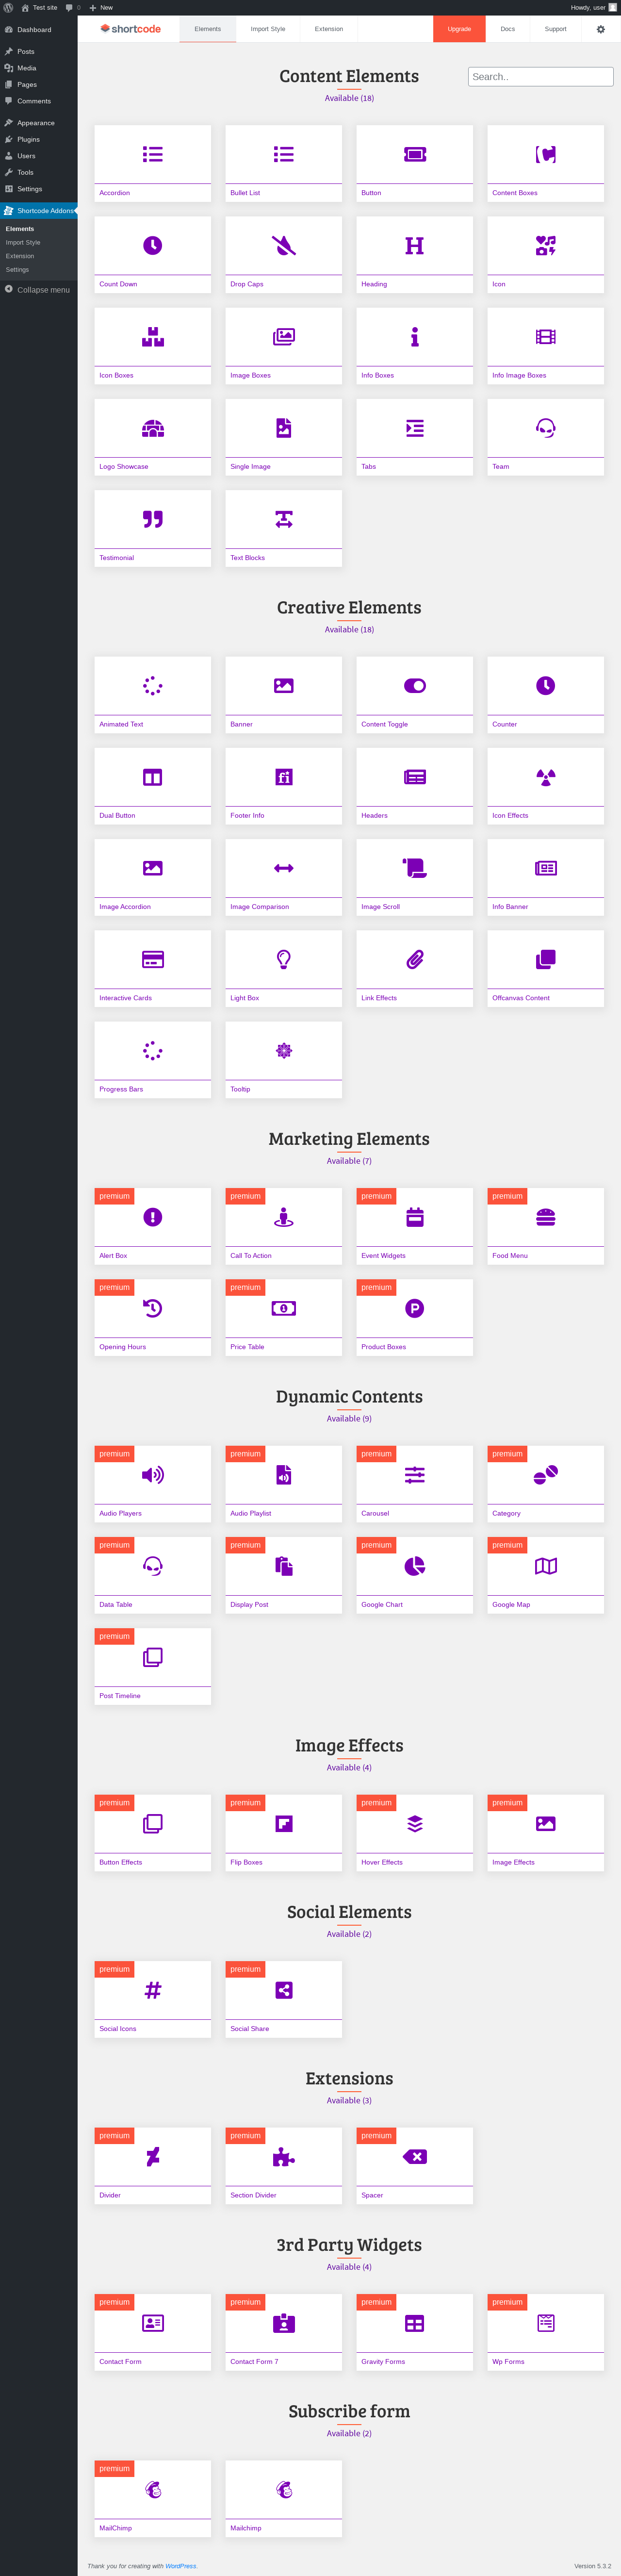Image resolution: width=621 pixels, height=2576 pixels.
Task: Open the Light Box bulb icon
Action: pyautogui.click(x=284, y=959)
